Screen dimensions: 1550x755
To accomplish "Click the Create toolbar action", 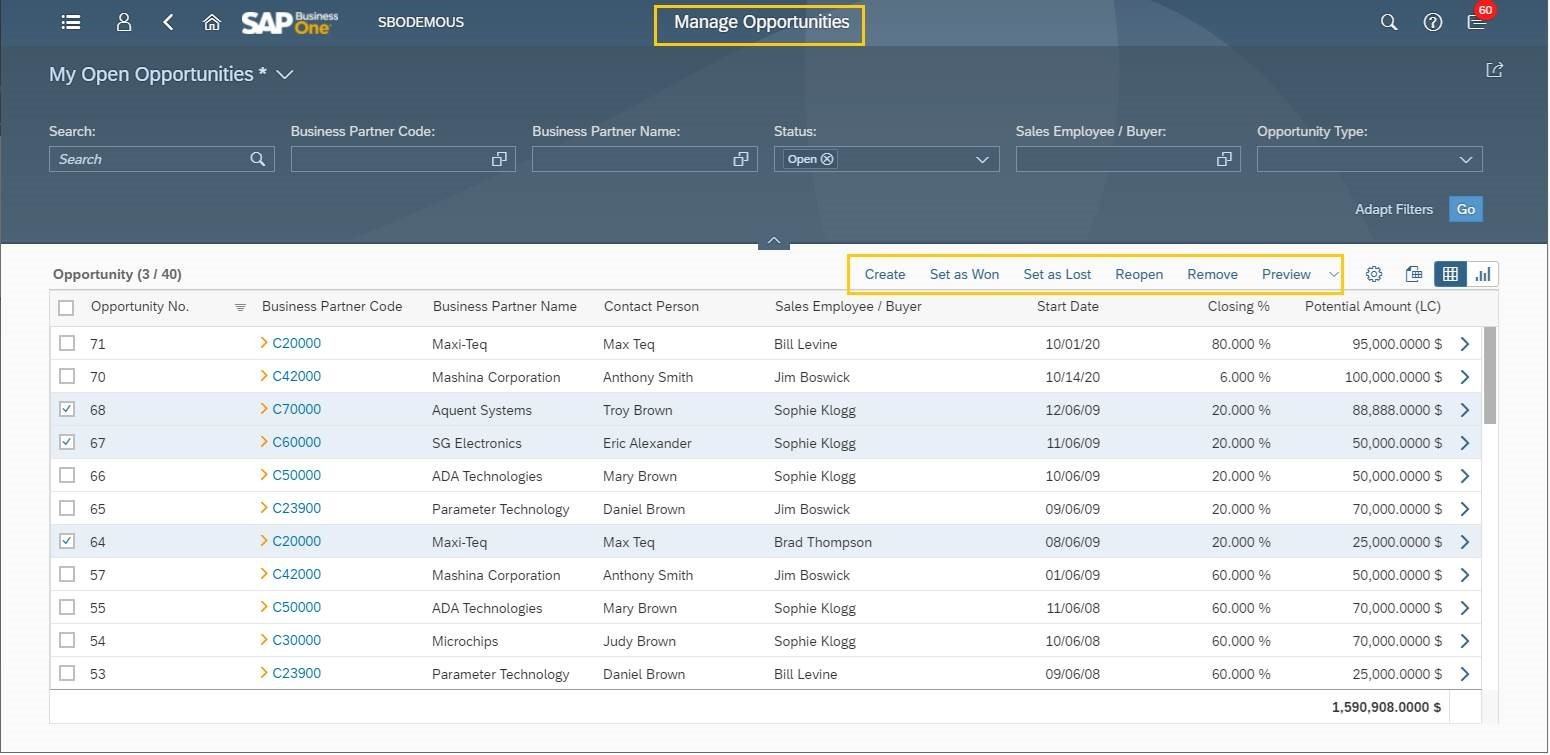I will click(x=885, y=274).
